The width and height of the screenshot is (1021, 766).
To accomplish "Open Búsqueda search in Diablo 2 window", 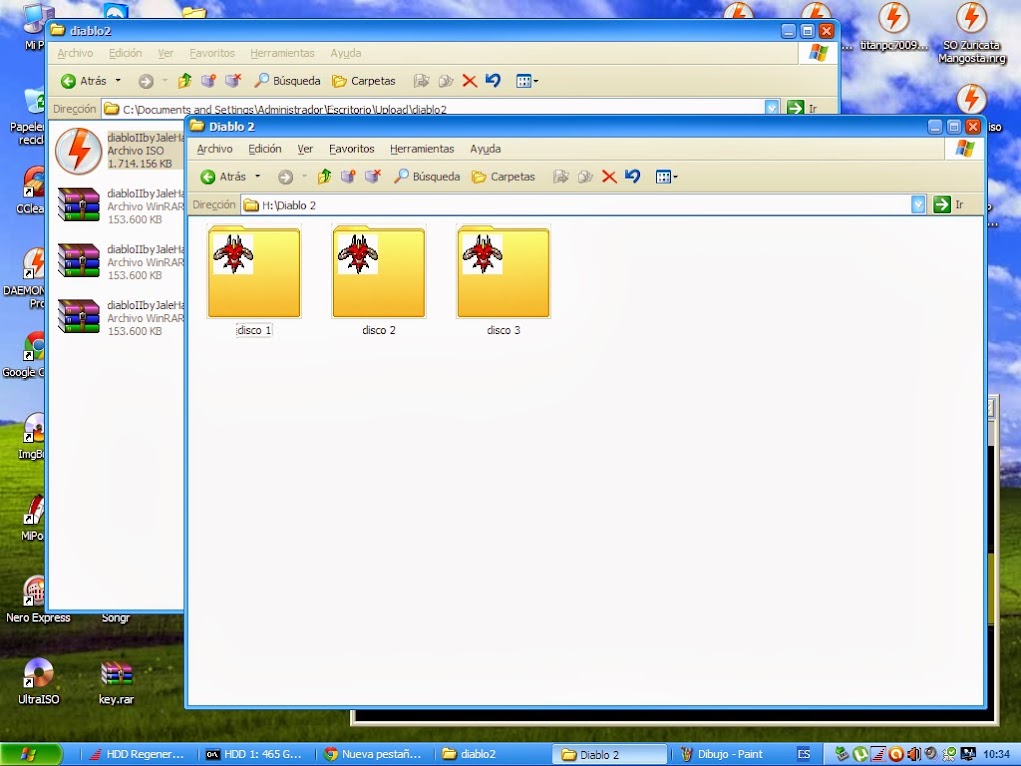I will pos(427,177).
